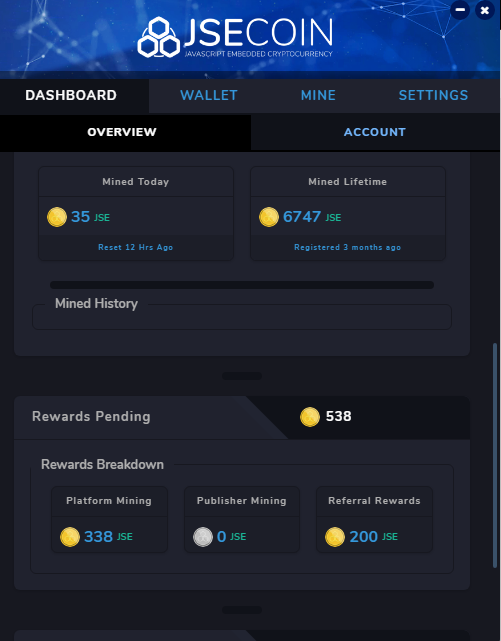Screen dimensions: 501x641
Task: Minimize the JSEcoin window
Action: pyautogui.click(x=460, y=10)
